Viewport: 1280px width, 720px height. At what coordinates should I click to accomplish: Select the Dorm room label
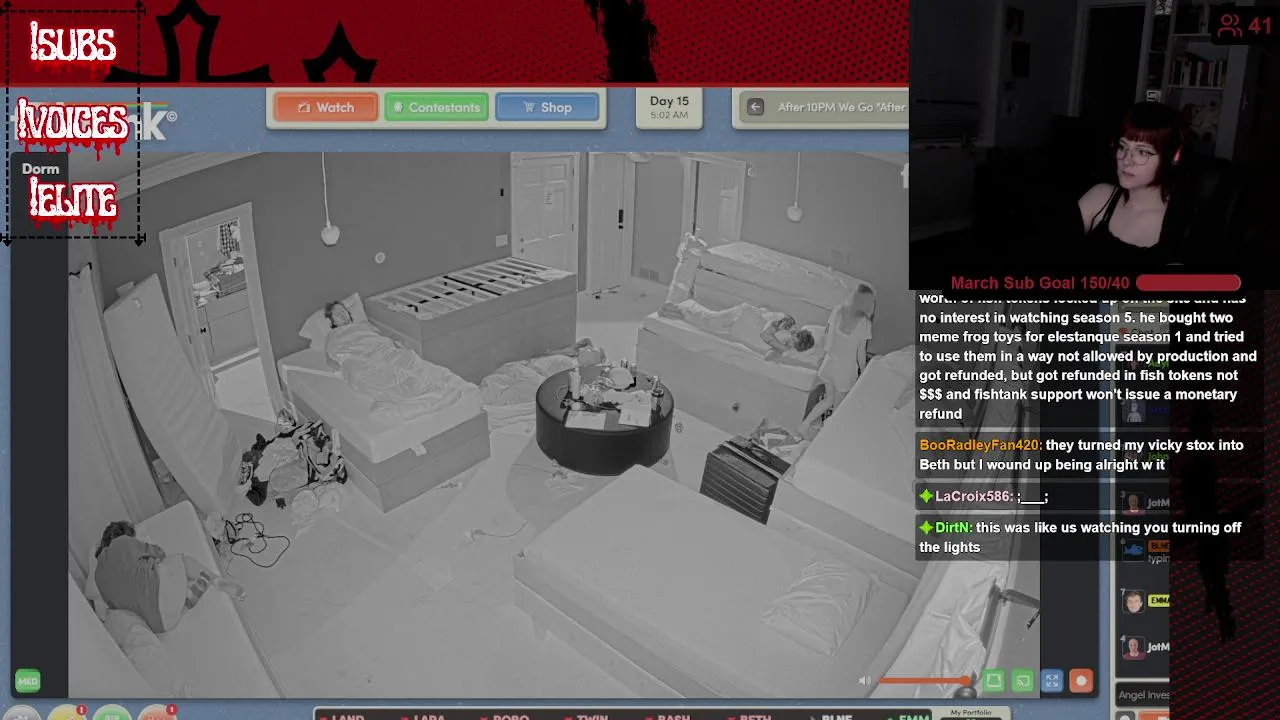(41, 169)
